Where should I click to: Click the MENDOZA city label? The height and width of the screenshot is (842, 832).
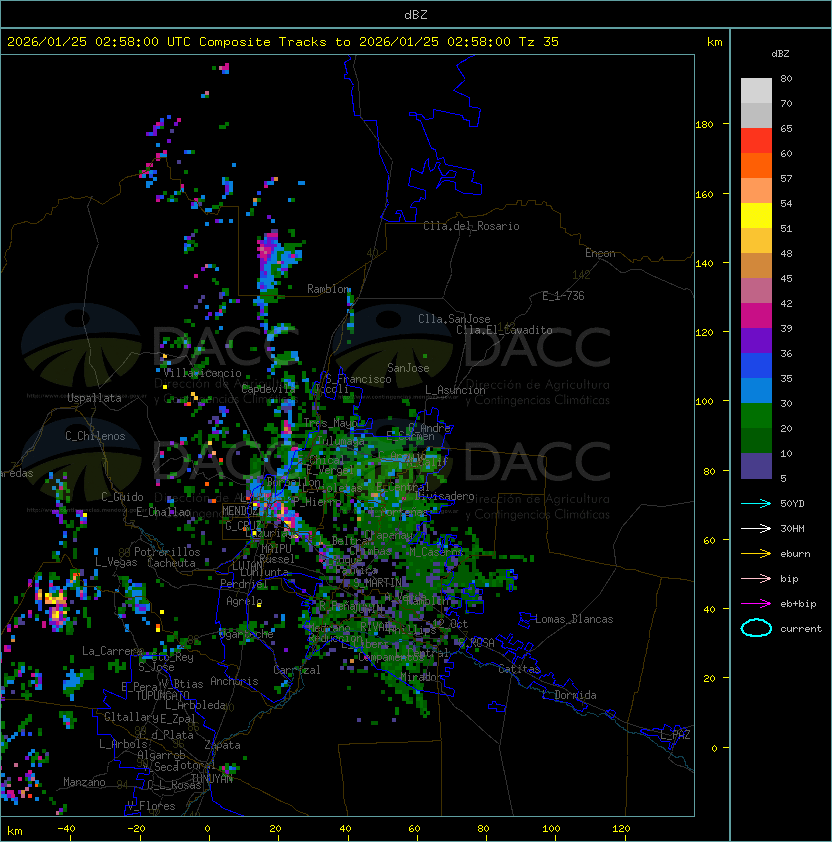point(241,511)
